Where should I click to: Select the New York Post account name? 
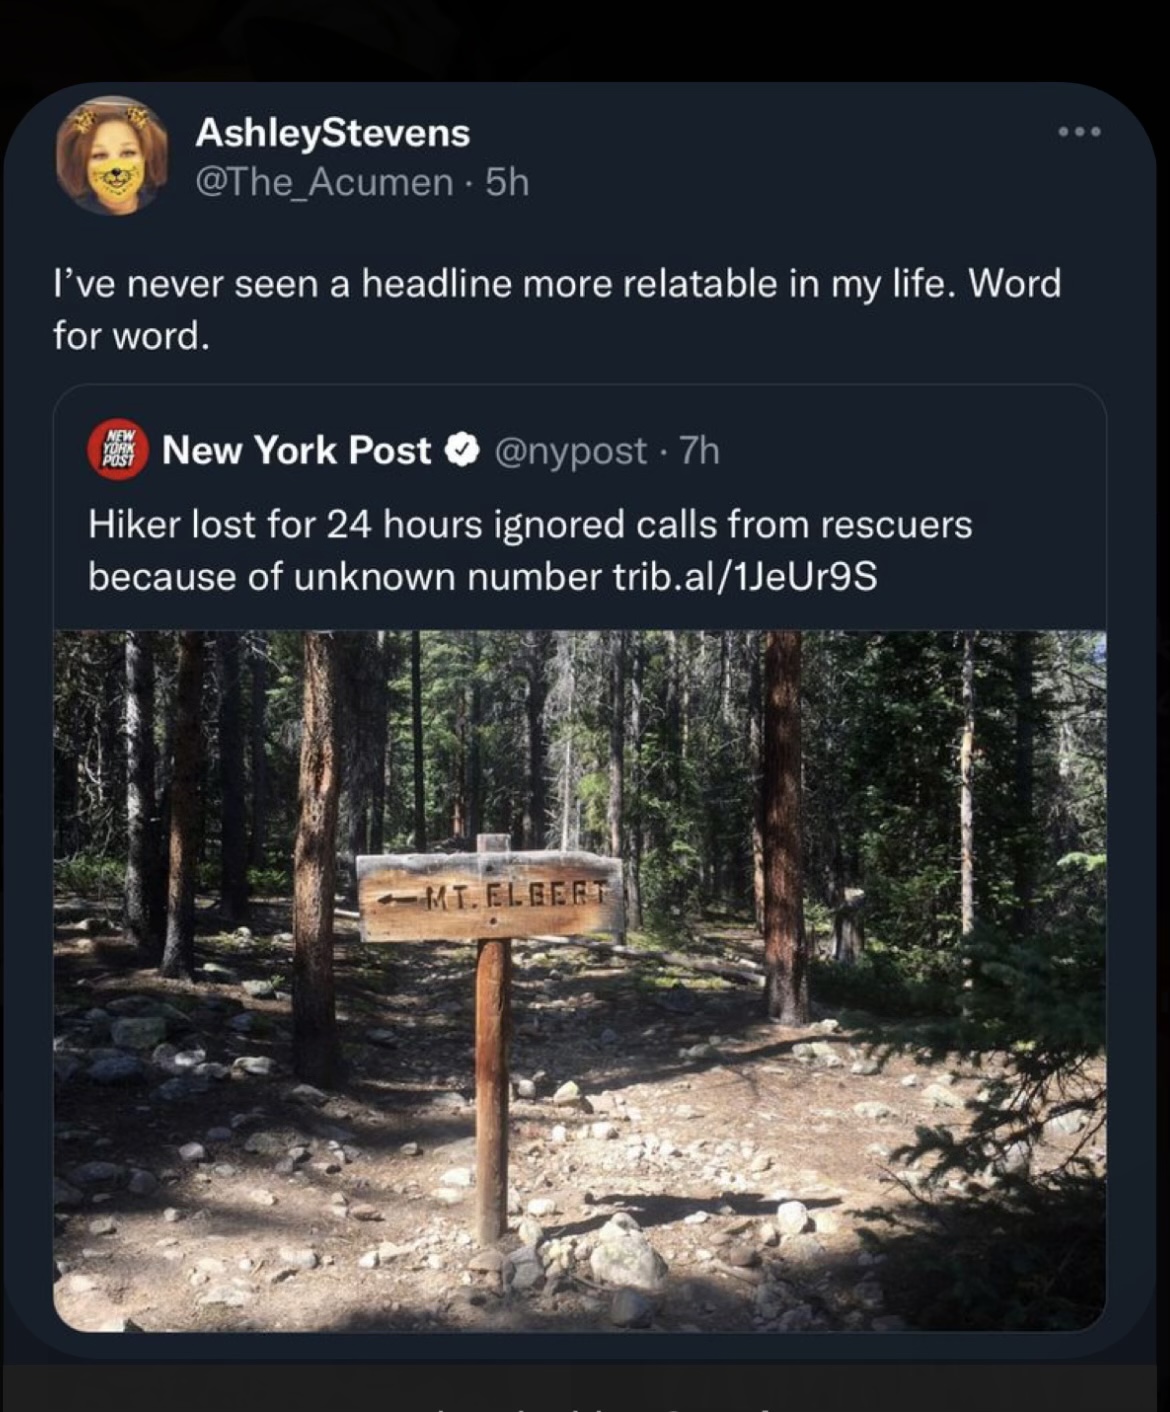coord(296,450)
